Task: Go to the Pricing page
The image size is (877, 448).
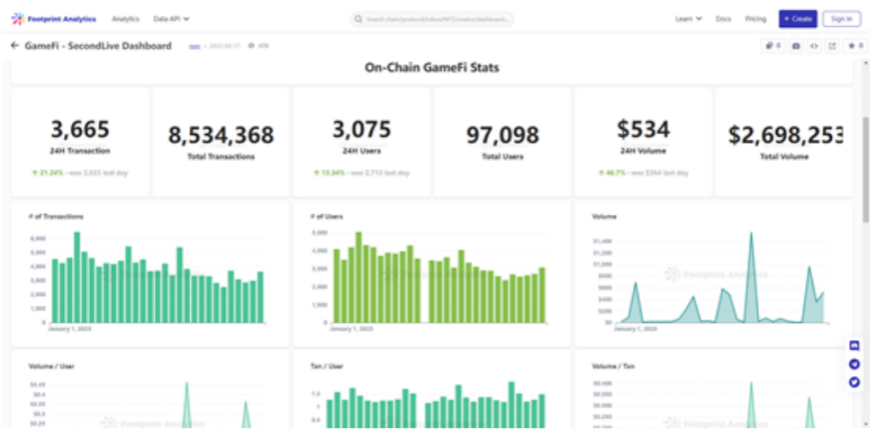Action: pyautogui.click(x=755, y=19)
